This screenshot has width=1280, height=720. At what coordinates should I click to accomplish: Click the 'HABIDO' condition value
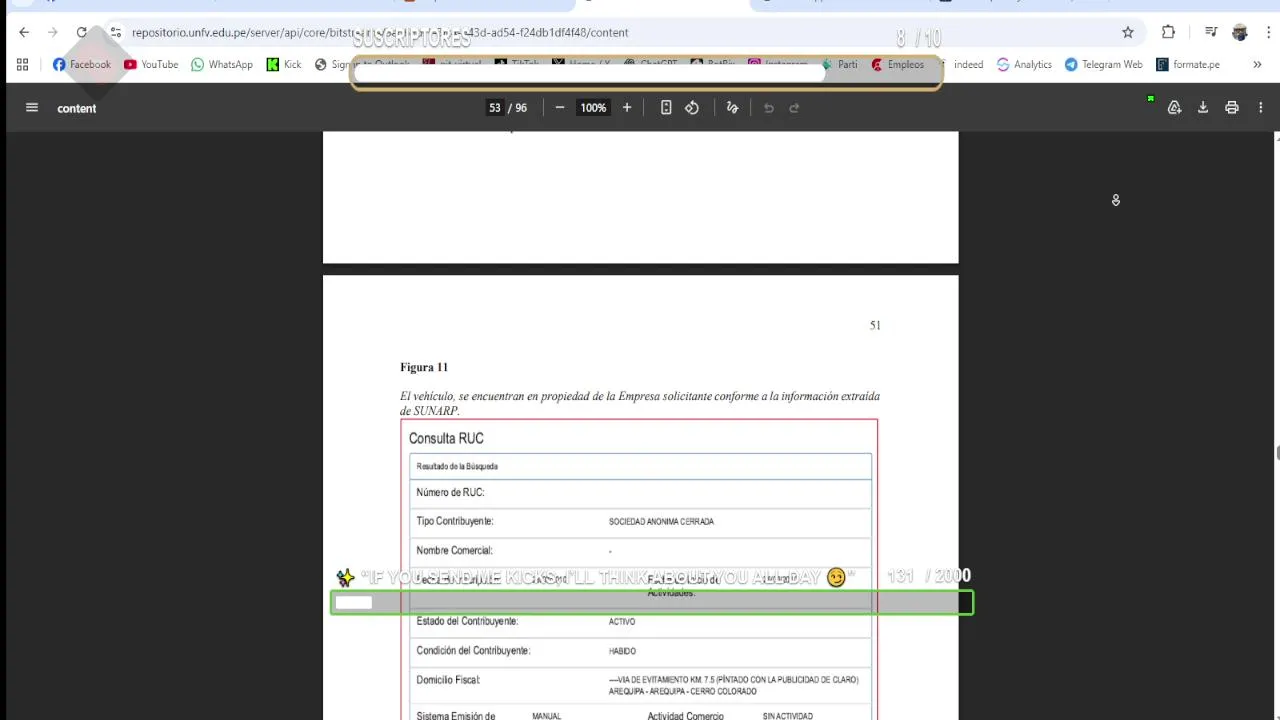coord(622,651)
